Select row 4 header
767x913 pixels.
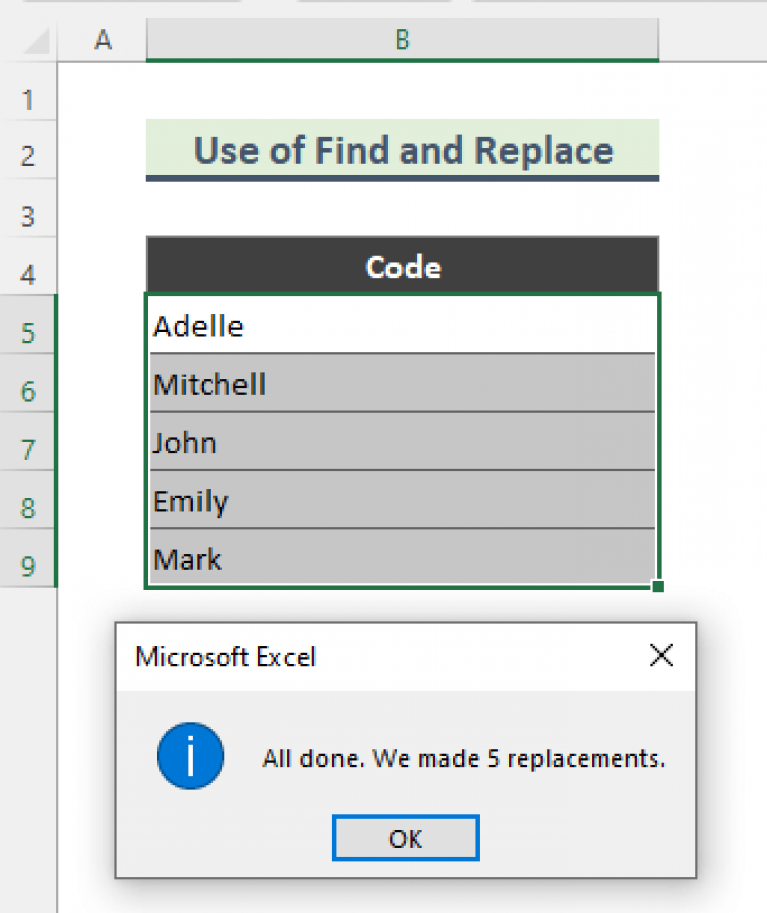27,274
